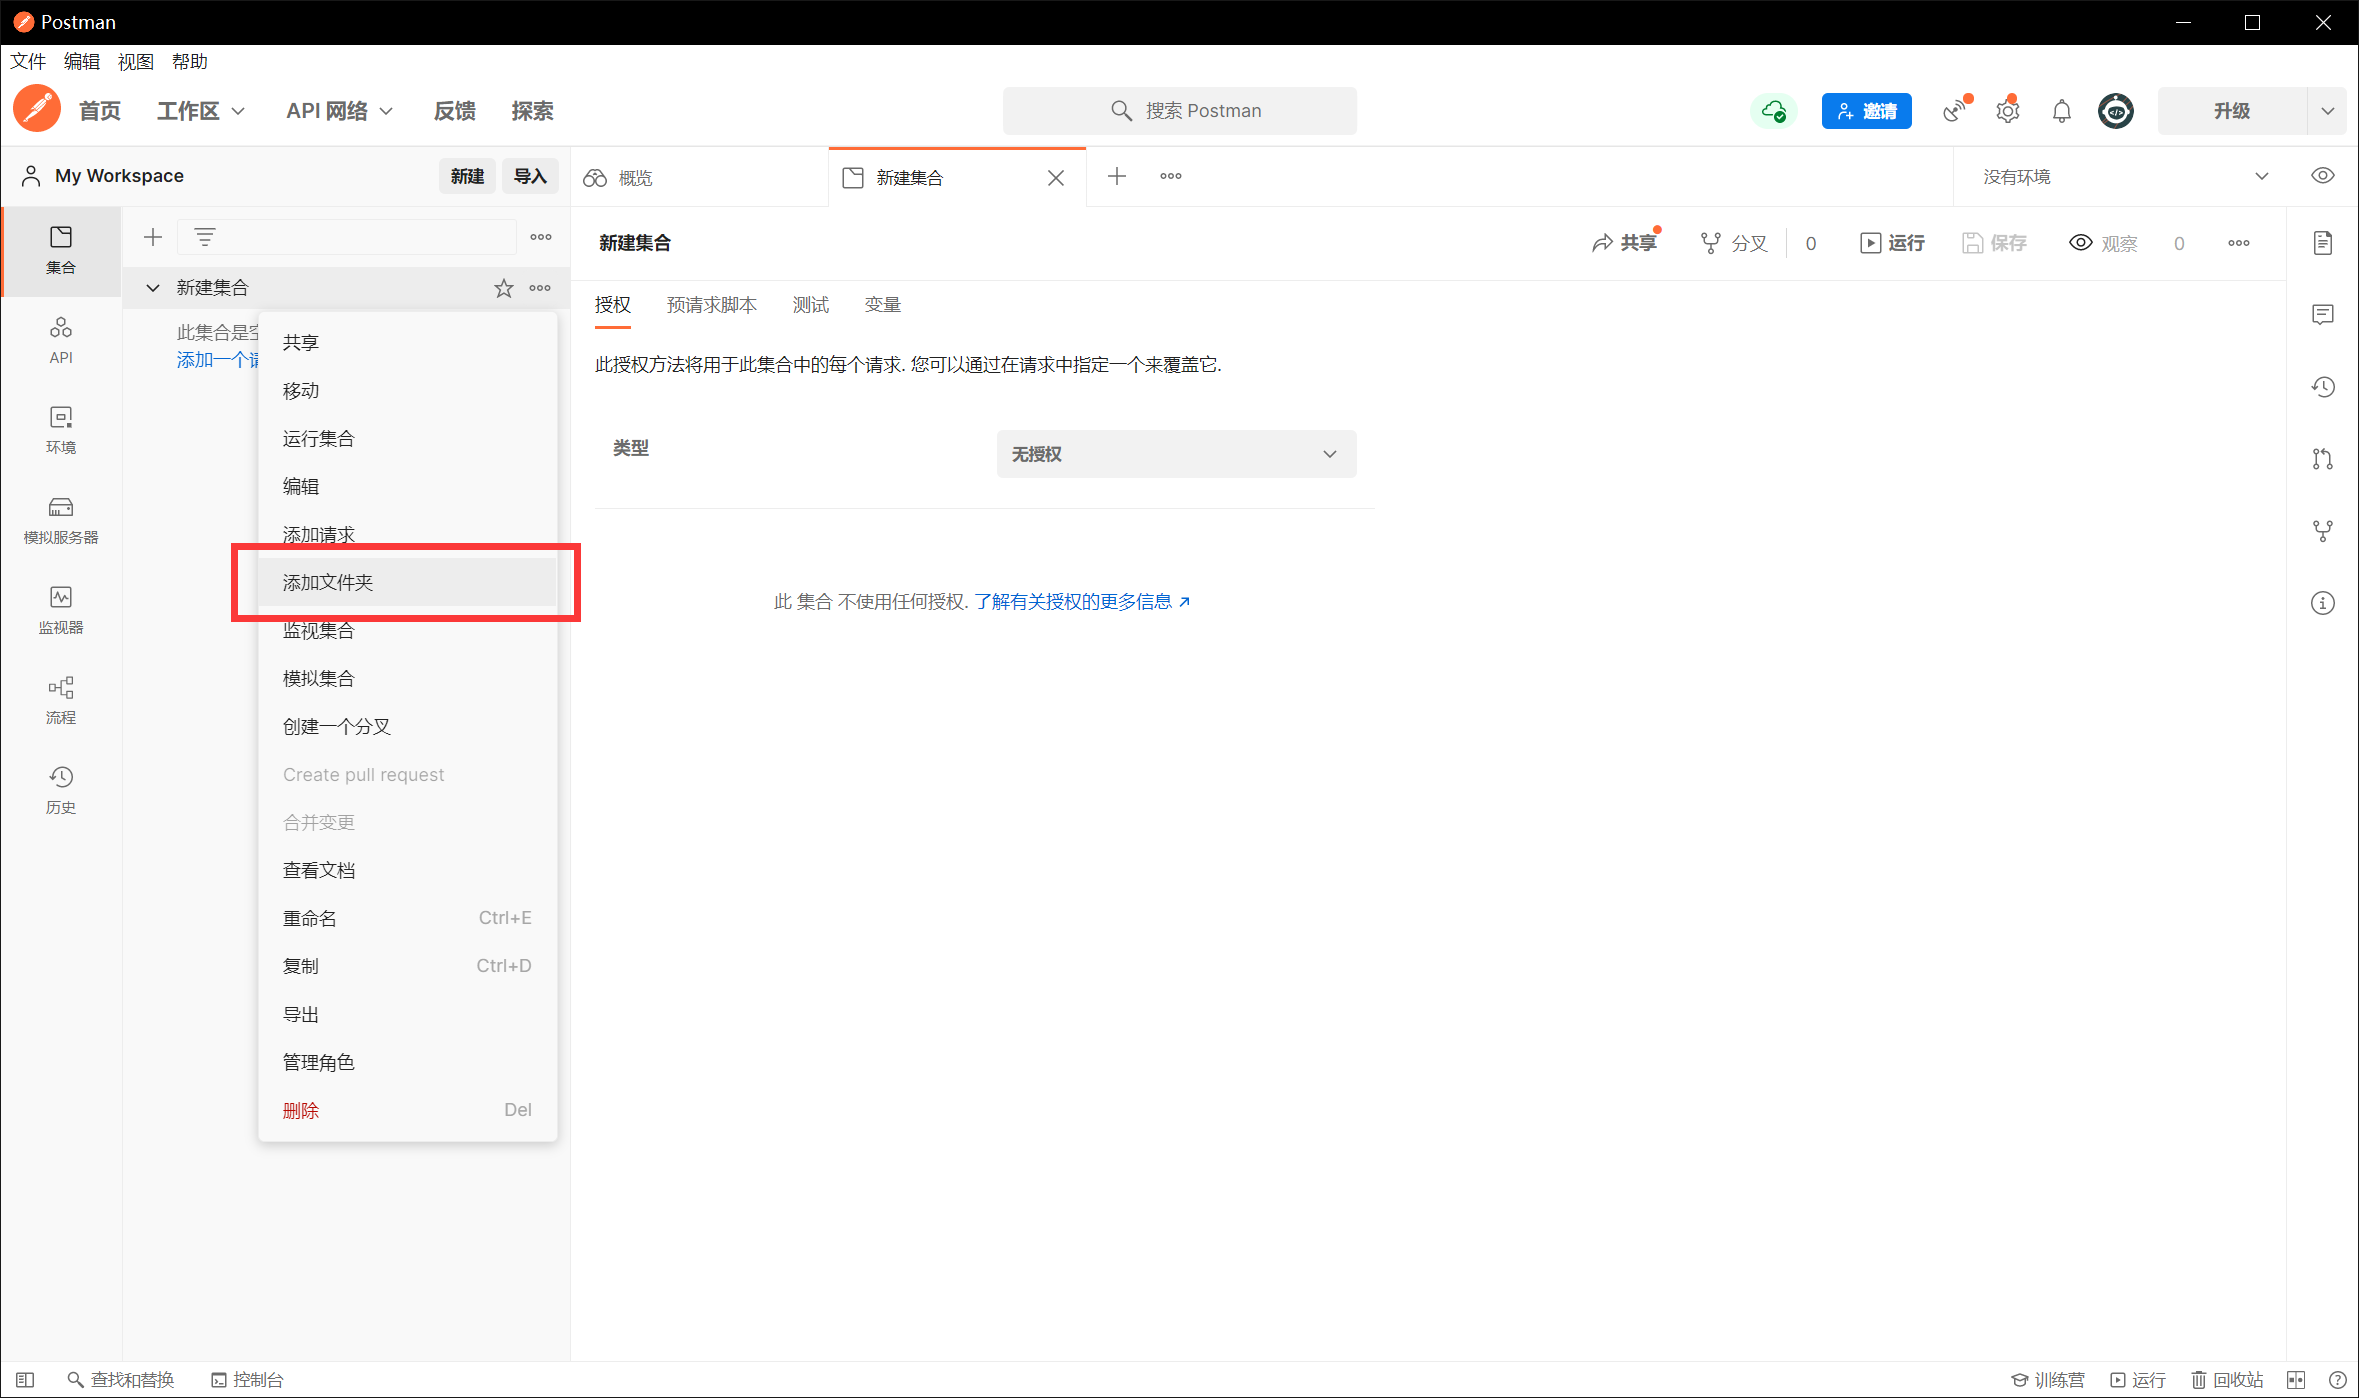Open the History (历史) sidebar panel

tap(60, 789)
